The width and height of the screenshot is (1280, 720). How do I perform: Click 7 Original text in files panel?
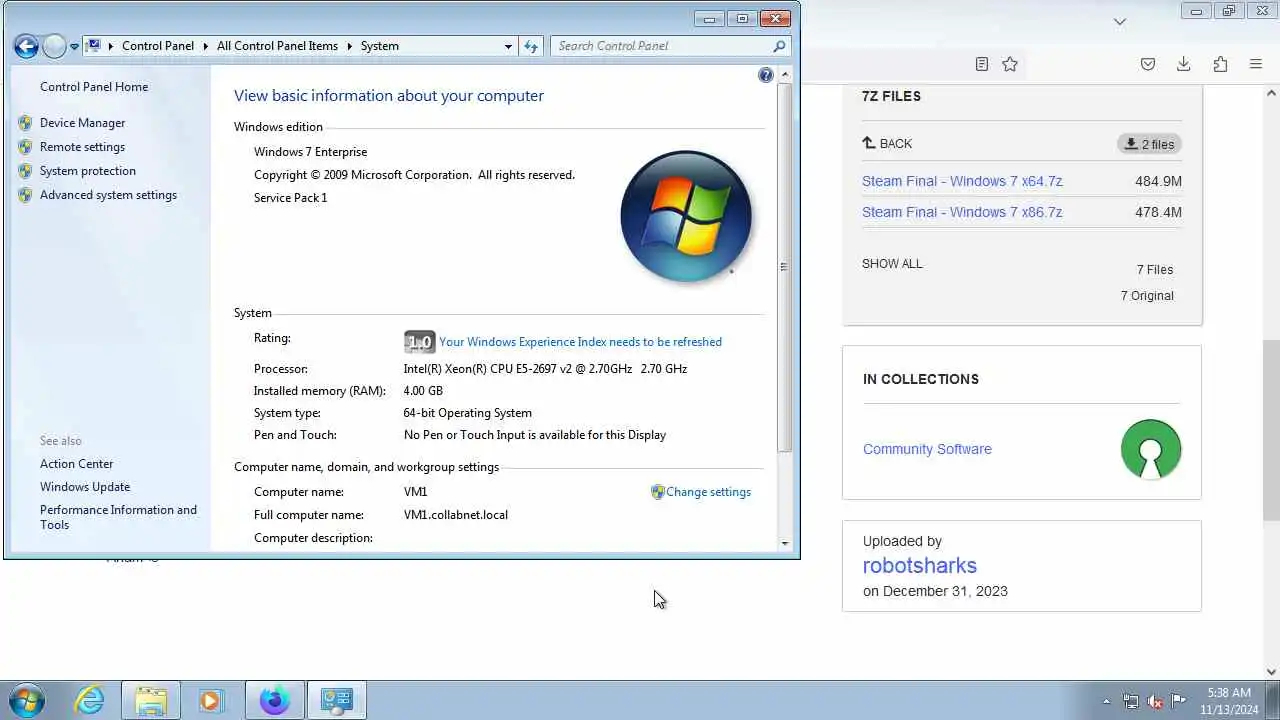pyautogui.click(x=1147, y=296)
